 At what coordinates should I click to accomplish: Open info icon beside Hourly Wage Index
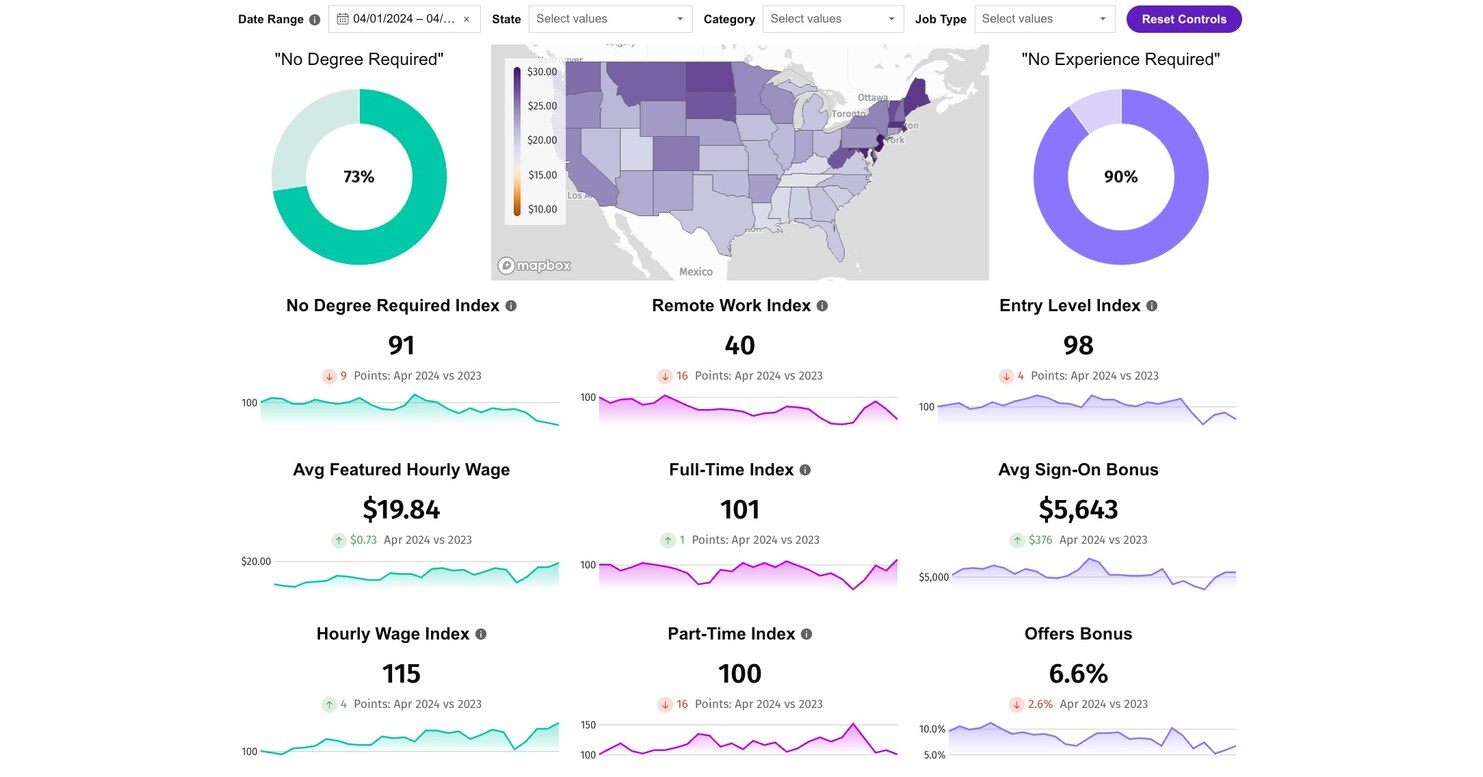[481, 634]
